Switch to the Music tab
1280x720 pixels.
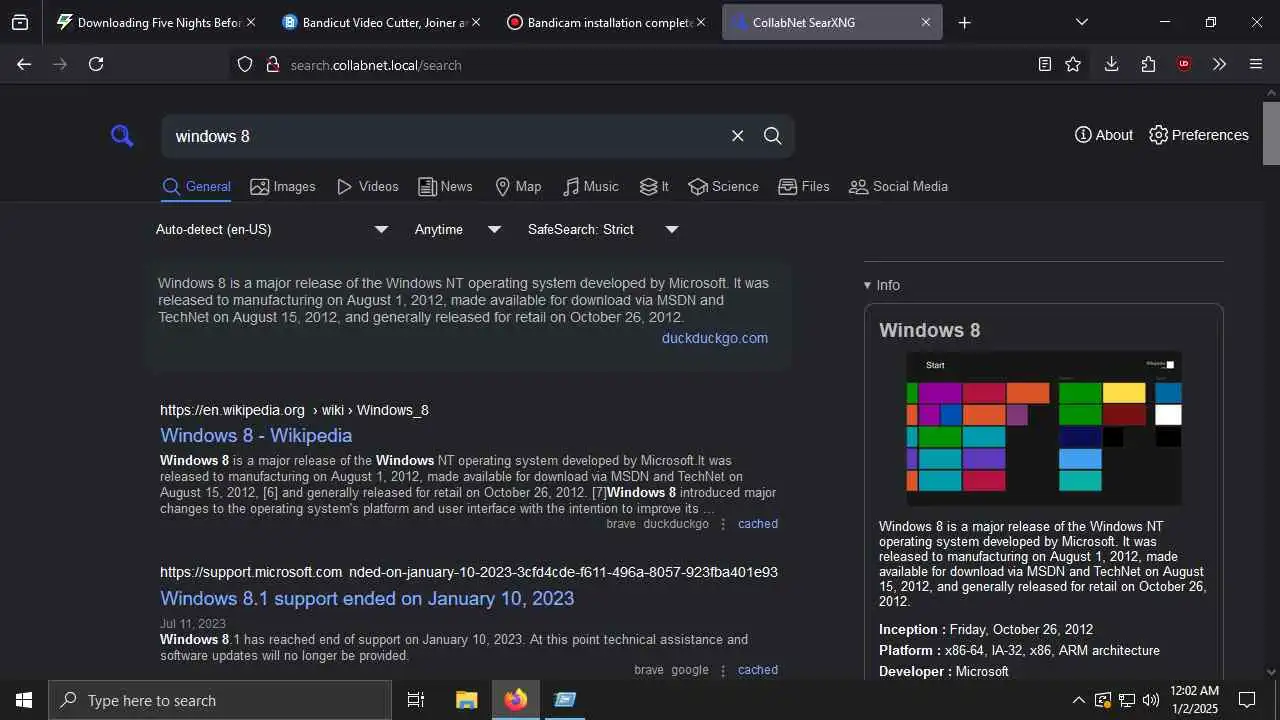[x=590, y=187]
